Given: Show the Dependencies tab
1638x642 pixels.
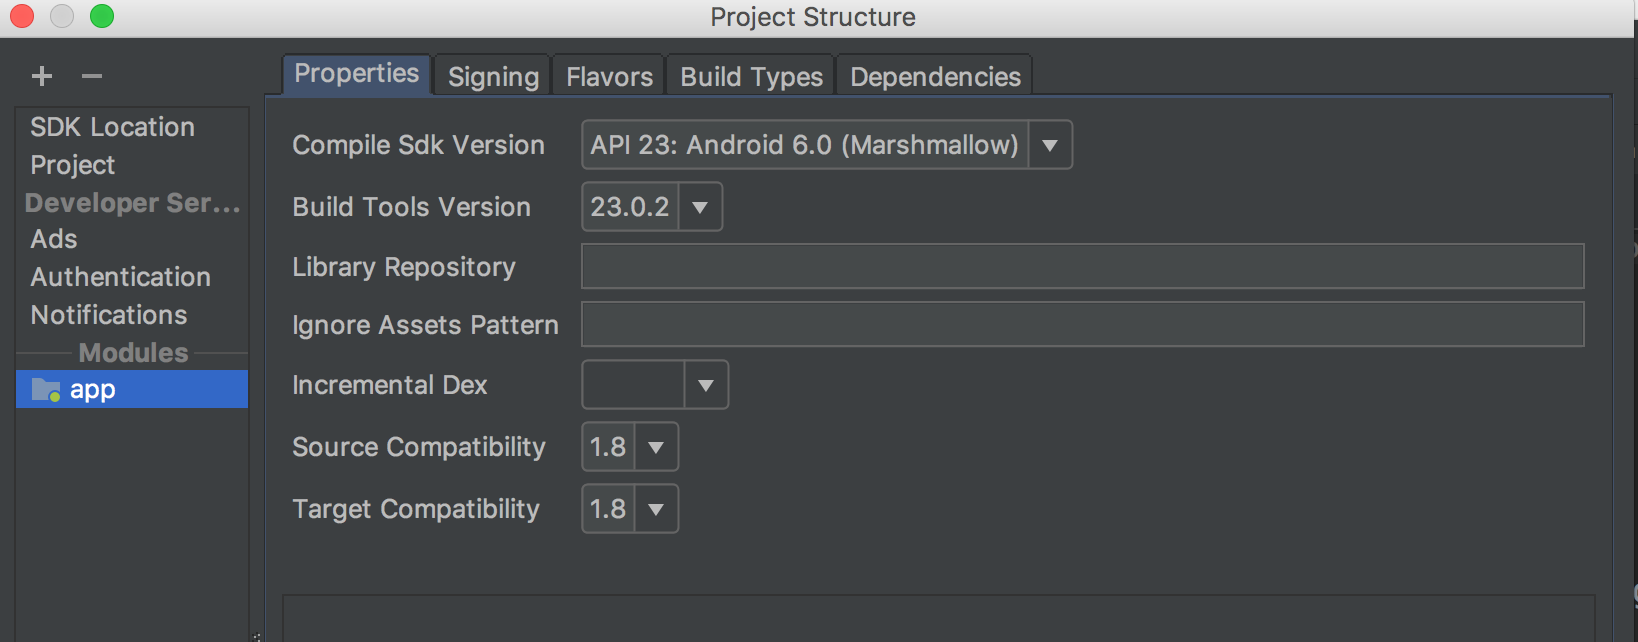Looking at the screenshot, I should [935, 77].
